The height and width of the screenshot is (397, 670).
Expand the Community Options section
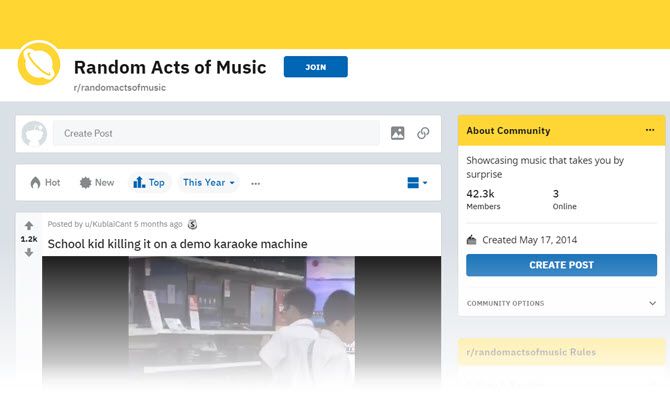pos(561,303)
